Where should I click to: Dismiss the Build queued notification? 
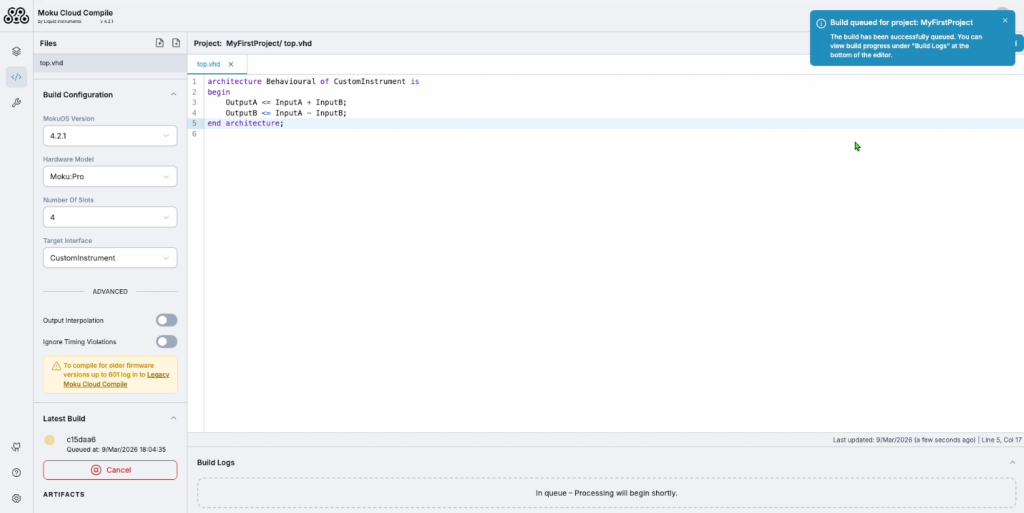click(x=1005, y=20)
